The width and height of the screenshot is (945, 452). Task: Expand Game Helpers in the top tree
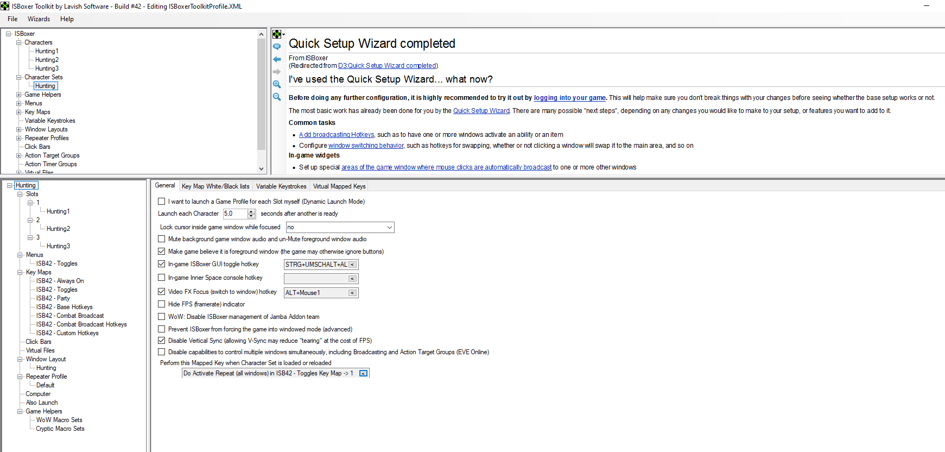19,95
